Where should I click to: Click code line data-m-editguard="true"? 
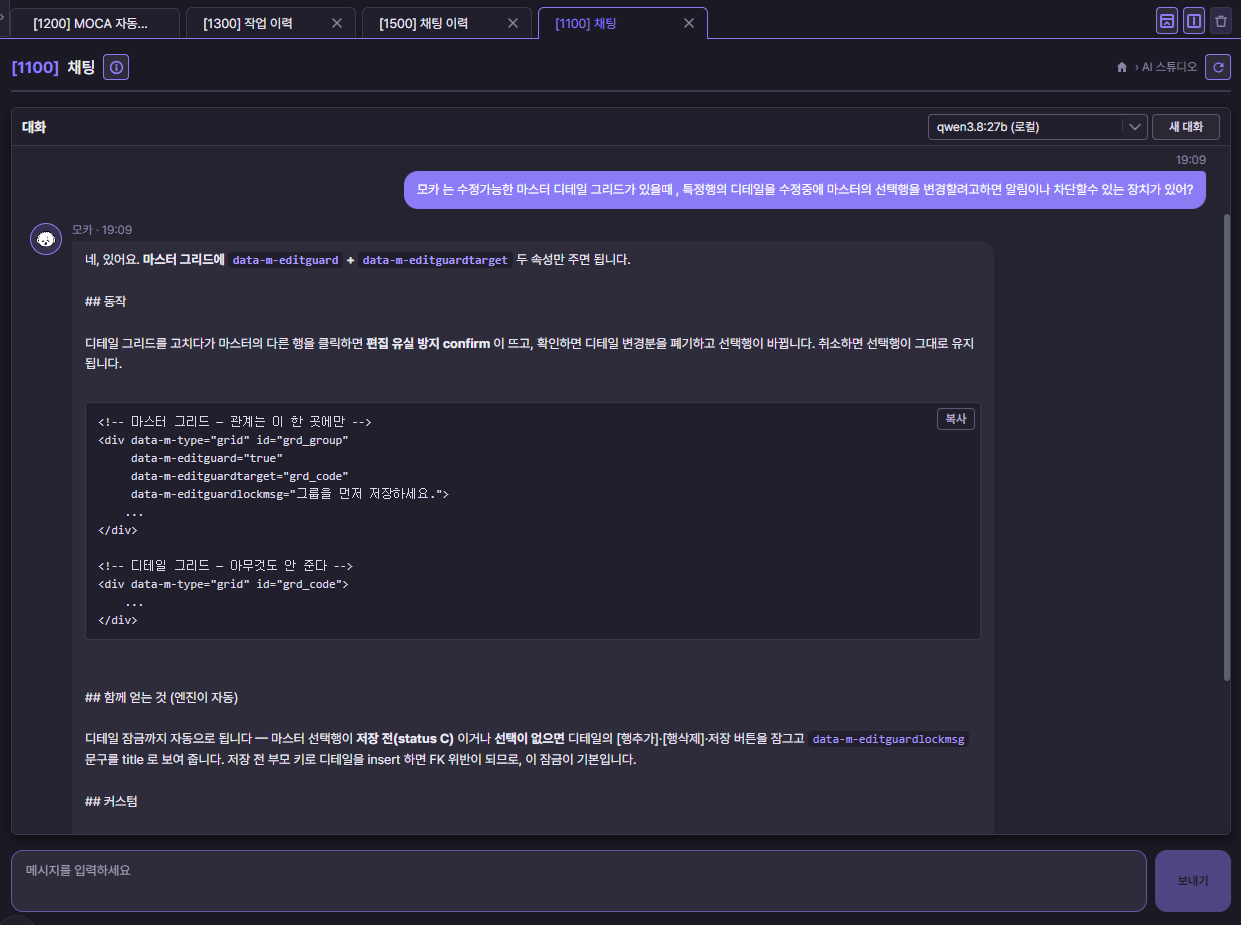(207, 458)
